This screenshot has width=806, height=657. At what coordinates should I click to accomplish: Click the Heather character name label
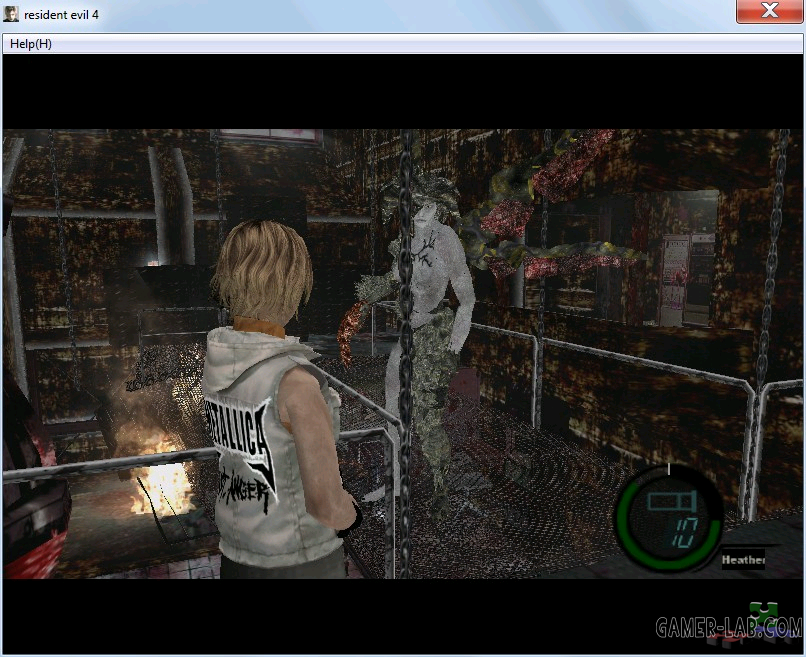tap(743, 560)
